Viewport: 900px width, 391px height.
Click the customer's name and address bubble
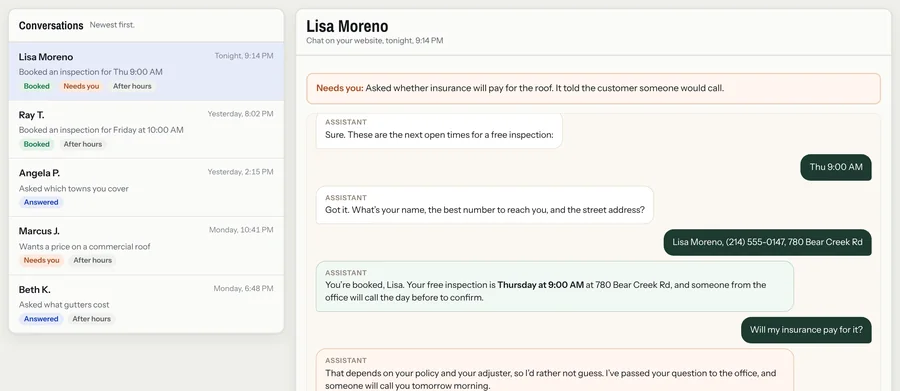tap(767, 242)
